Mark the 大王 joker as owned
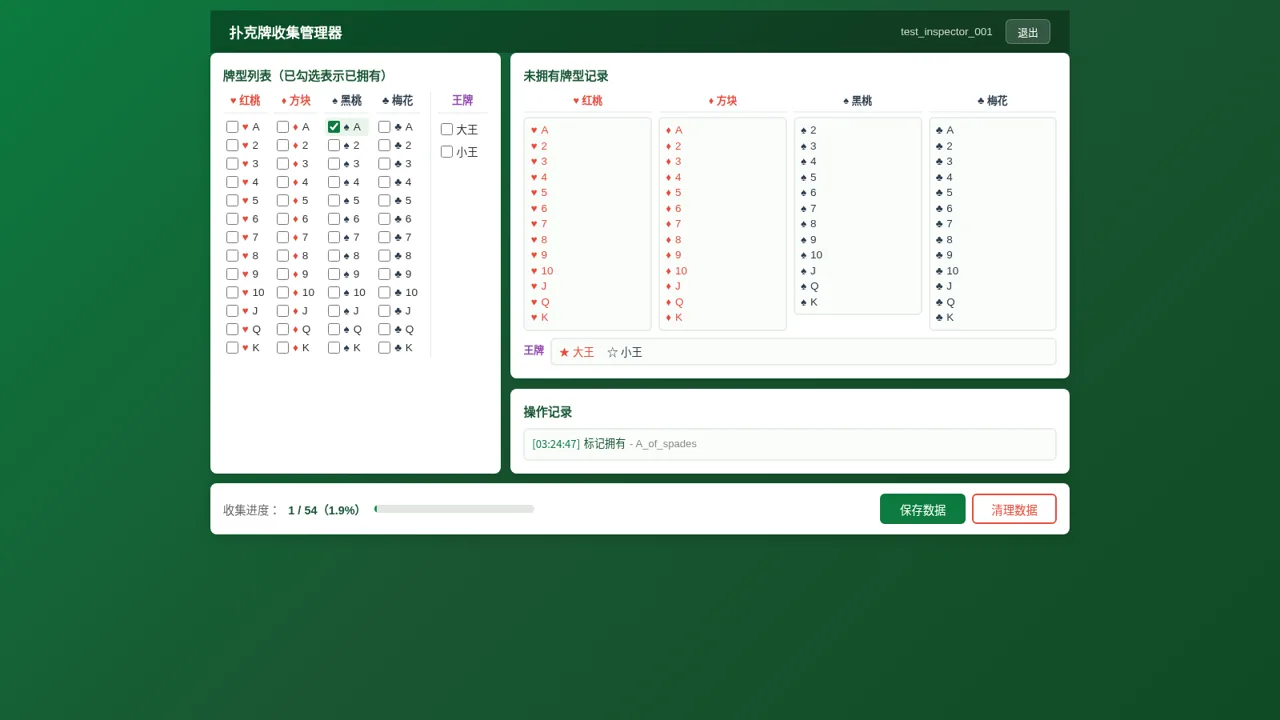Viewport: 1280px width, 720px height. (x=447, y=129)
